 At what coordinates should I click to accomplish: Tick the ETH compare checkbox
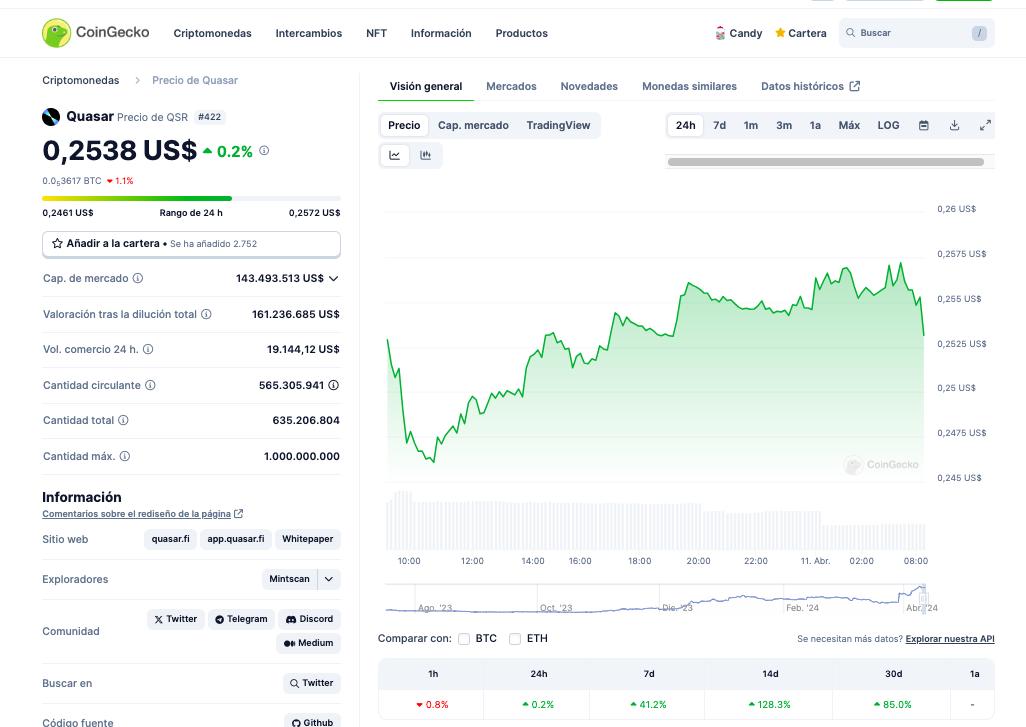coord(515,639)
